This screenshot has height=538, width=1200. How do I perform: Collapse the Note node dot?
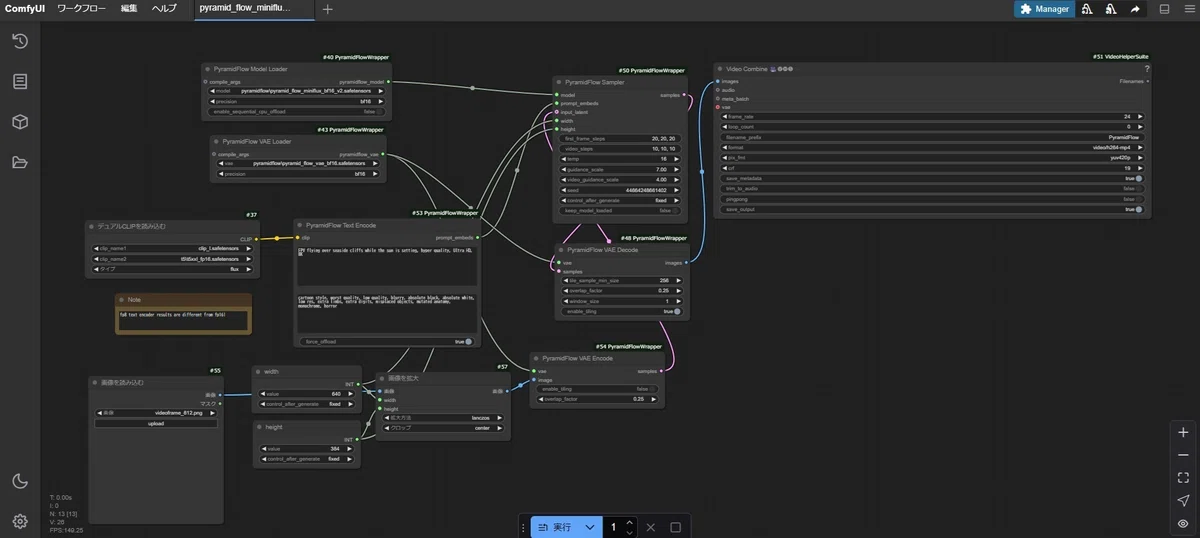(x=121, y=299)
